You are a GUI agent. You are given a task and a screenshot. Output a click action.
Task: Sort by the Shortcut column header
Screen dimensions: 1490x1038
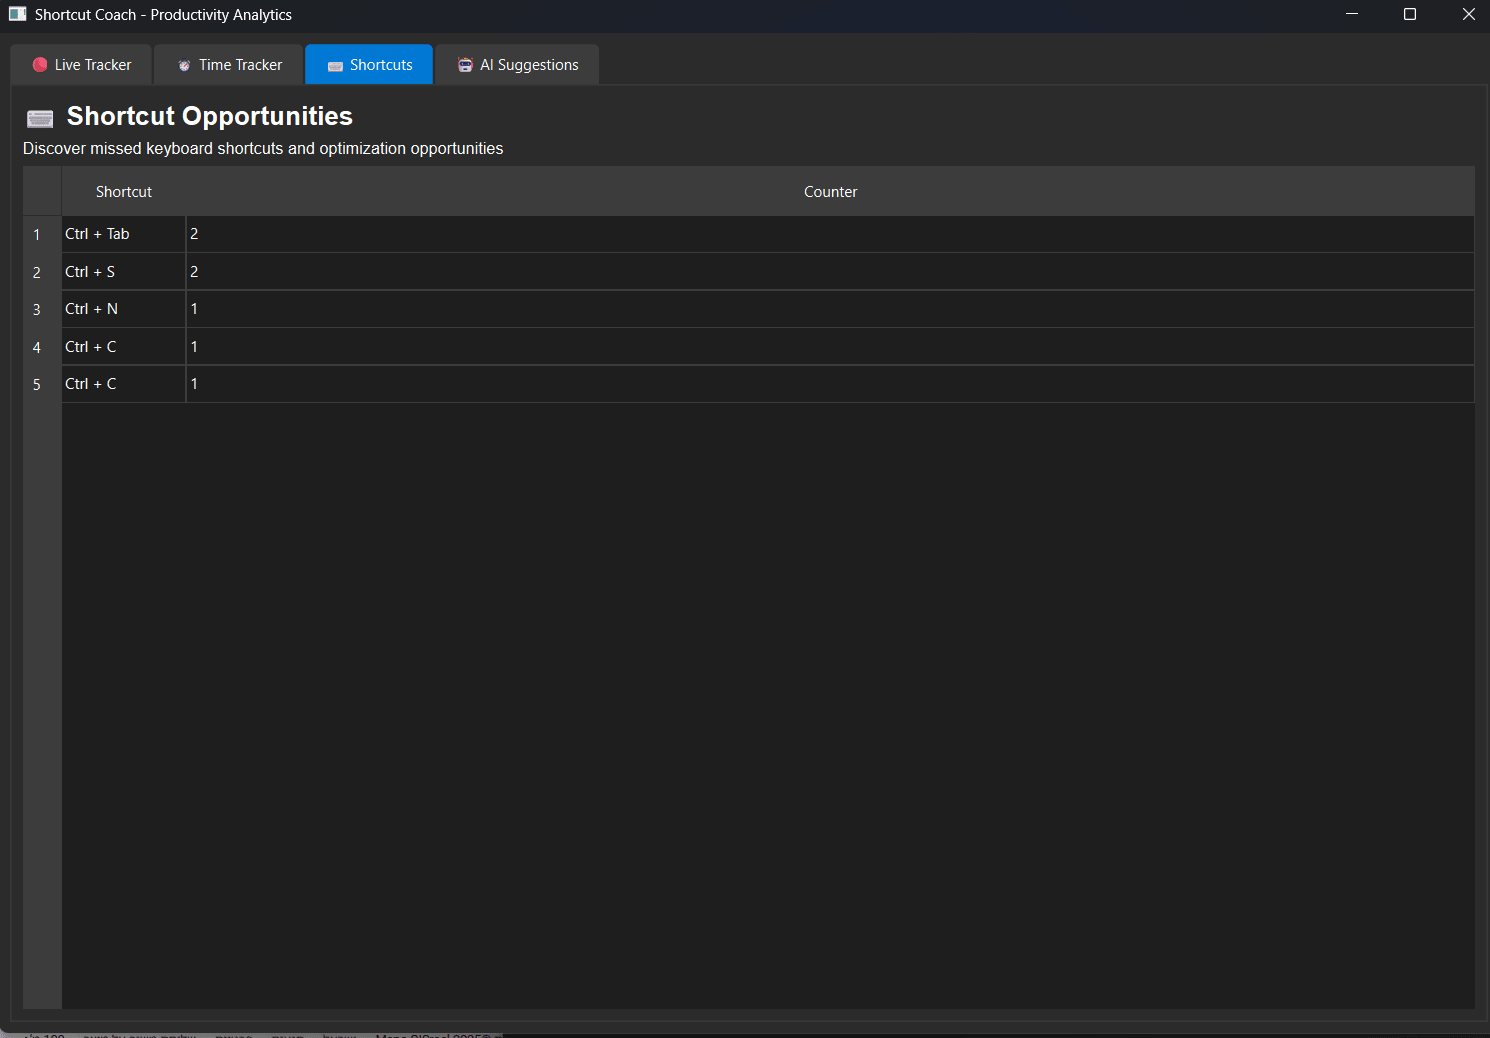coord(124,192)
